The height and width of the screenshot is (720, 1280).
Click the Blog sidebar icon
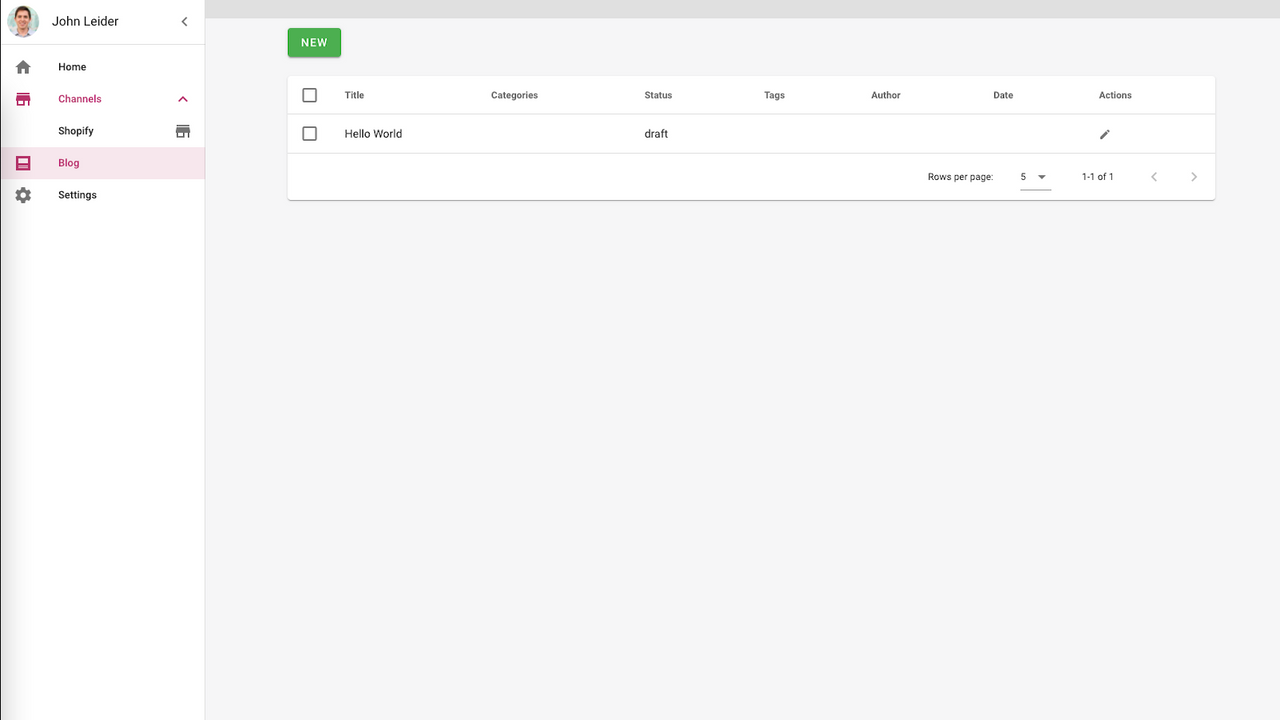pos(23,162)
